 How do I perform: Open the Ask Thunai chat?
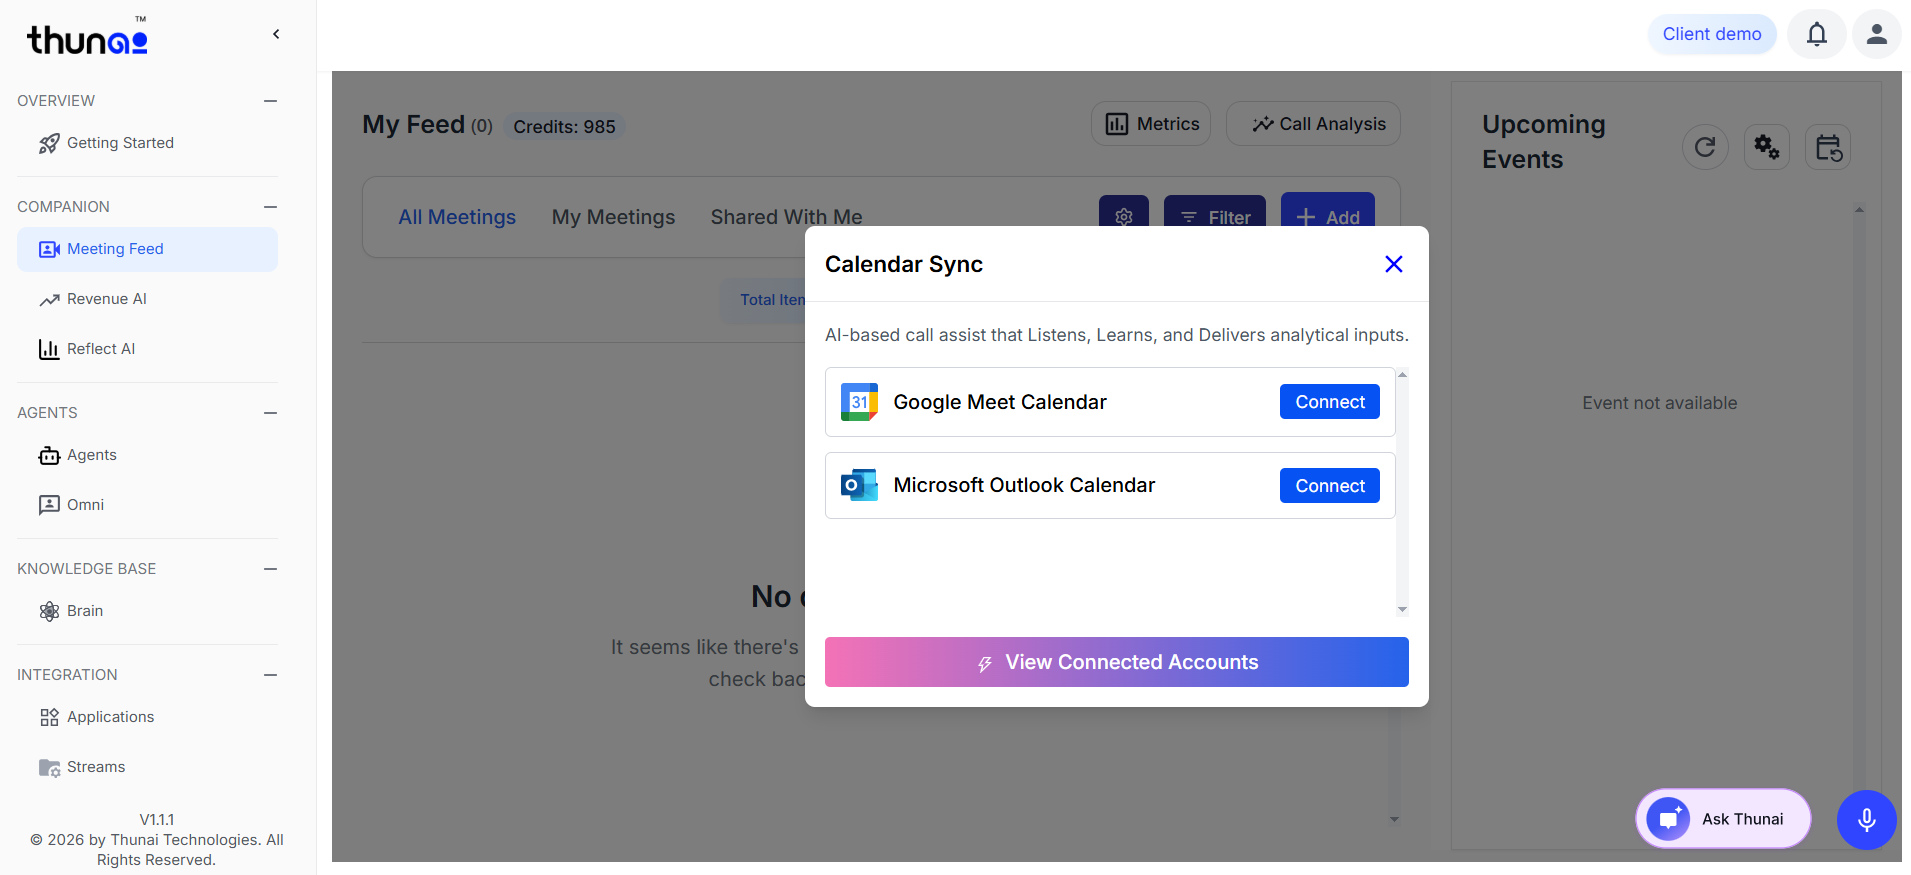pyautogui.click(x=1723, y=819)
